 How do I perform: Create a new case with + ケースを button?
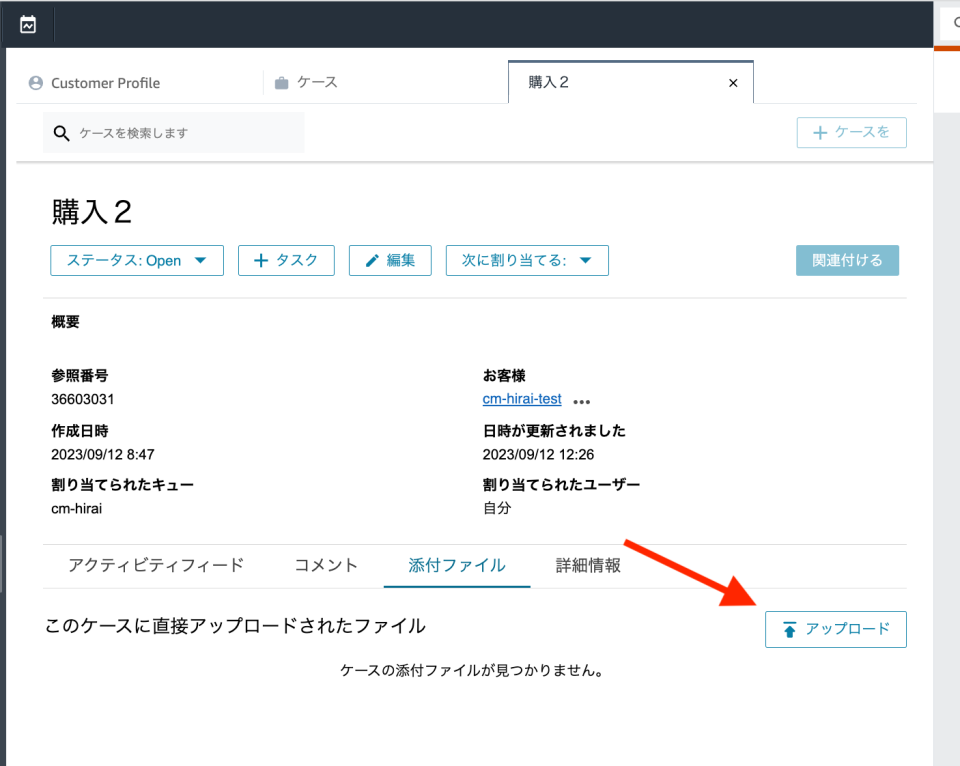(852, 132)
